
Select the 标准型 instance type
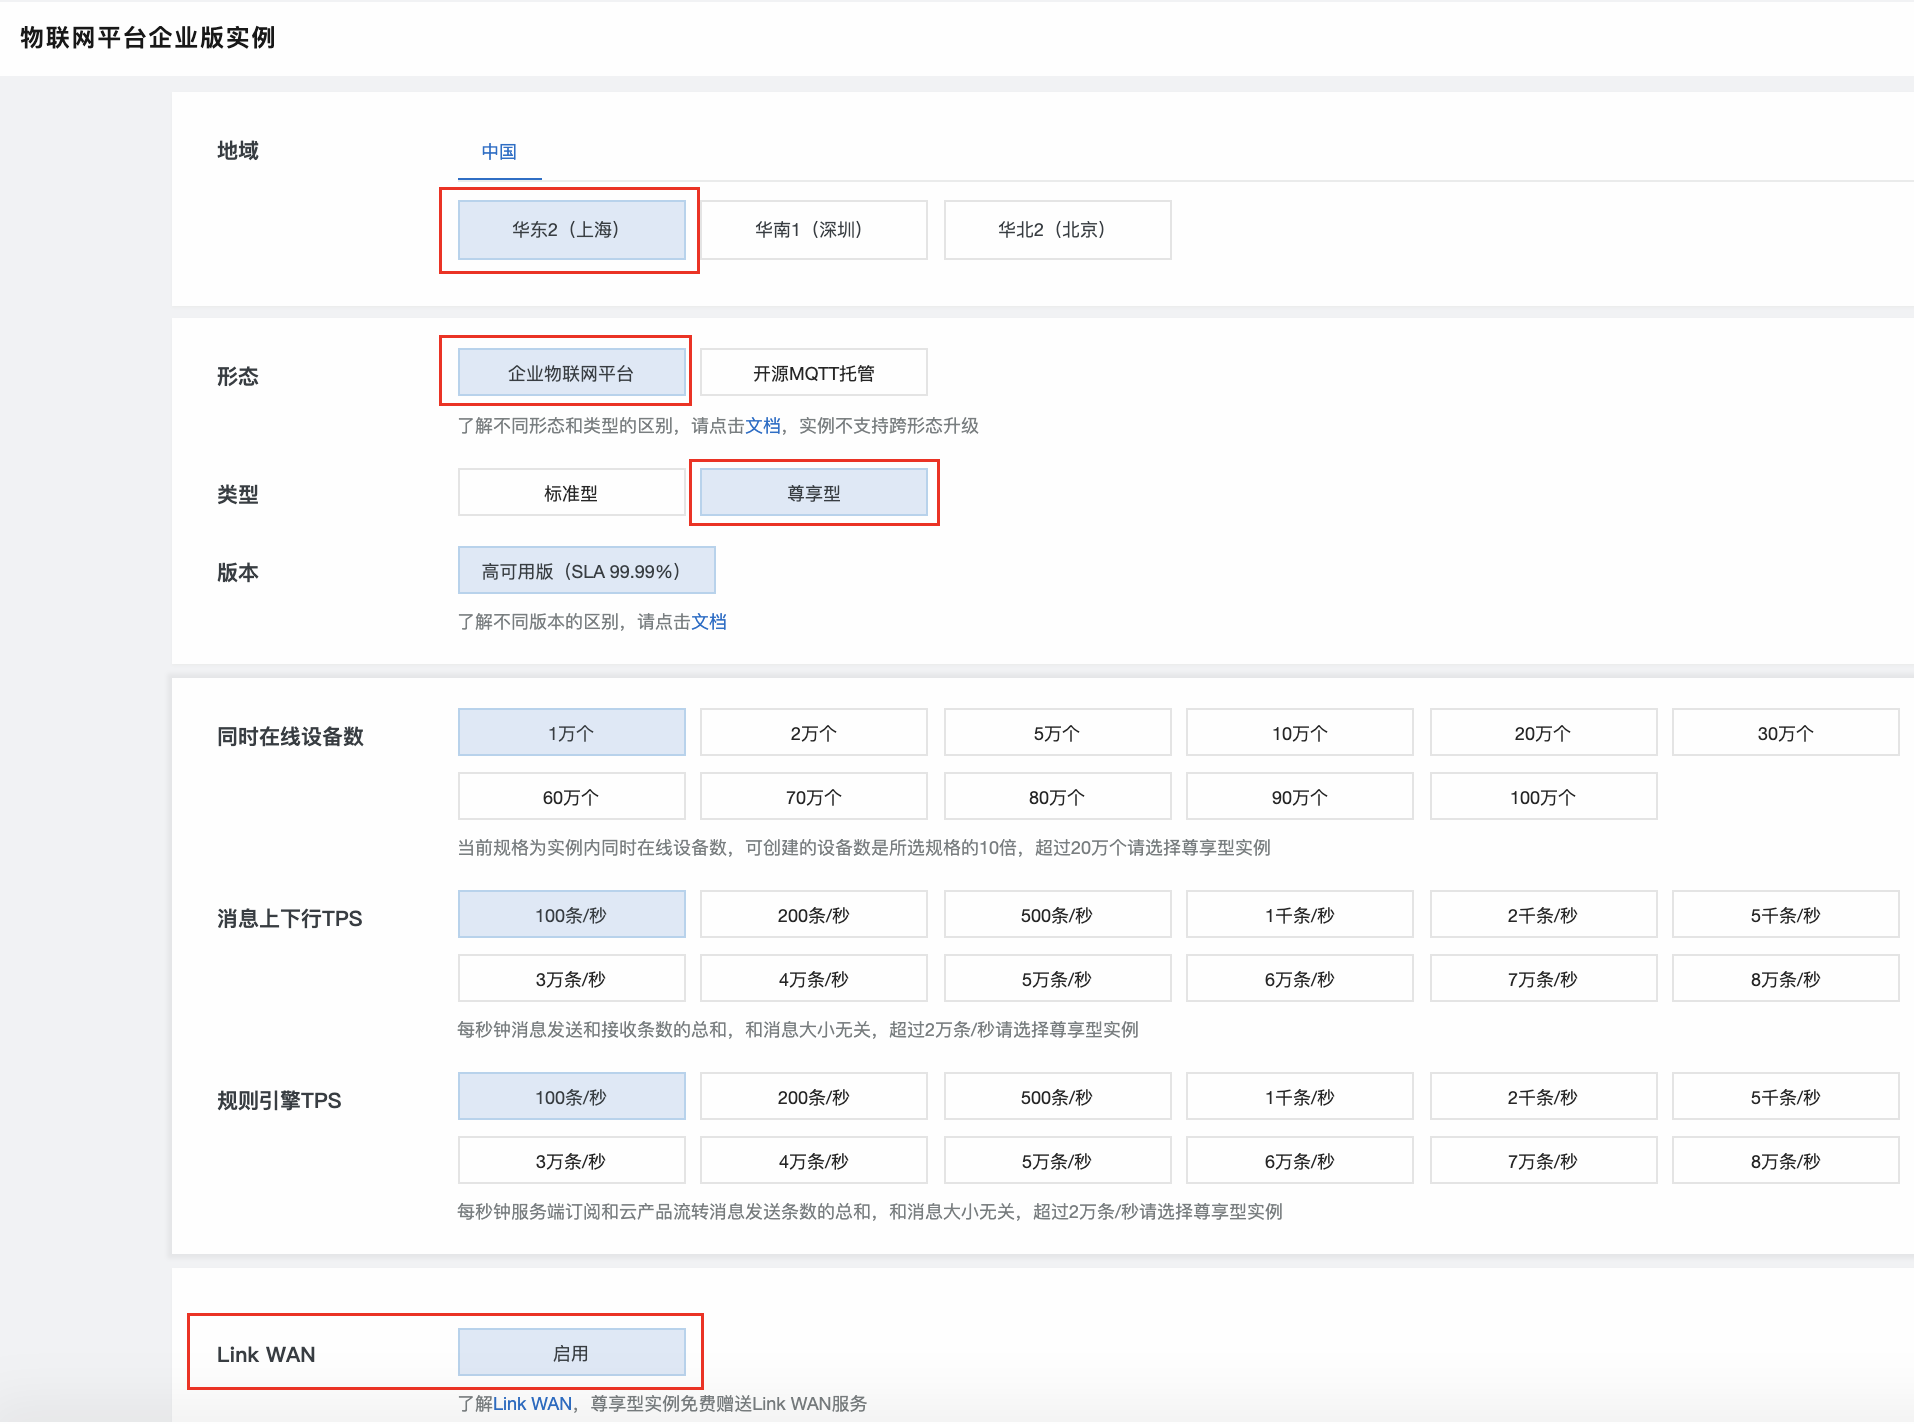pos(571,493)
